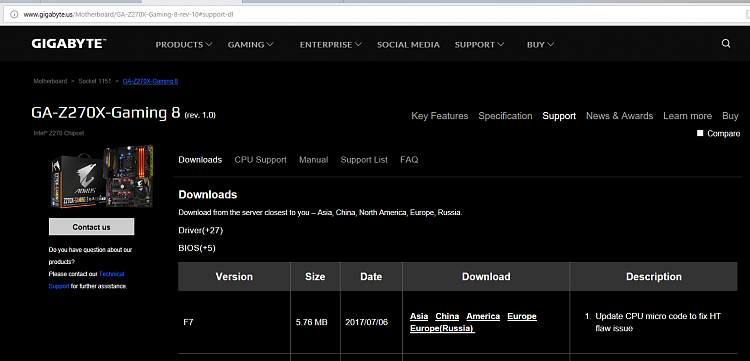Select the Downloads sub-tab
This screenshot has width=750, height=361.
tap(200, 160)
